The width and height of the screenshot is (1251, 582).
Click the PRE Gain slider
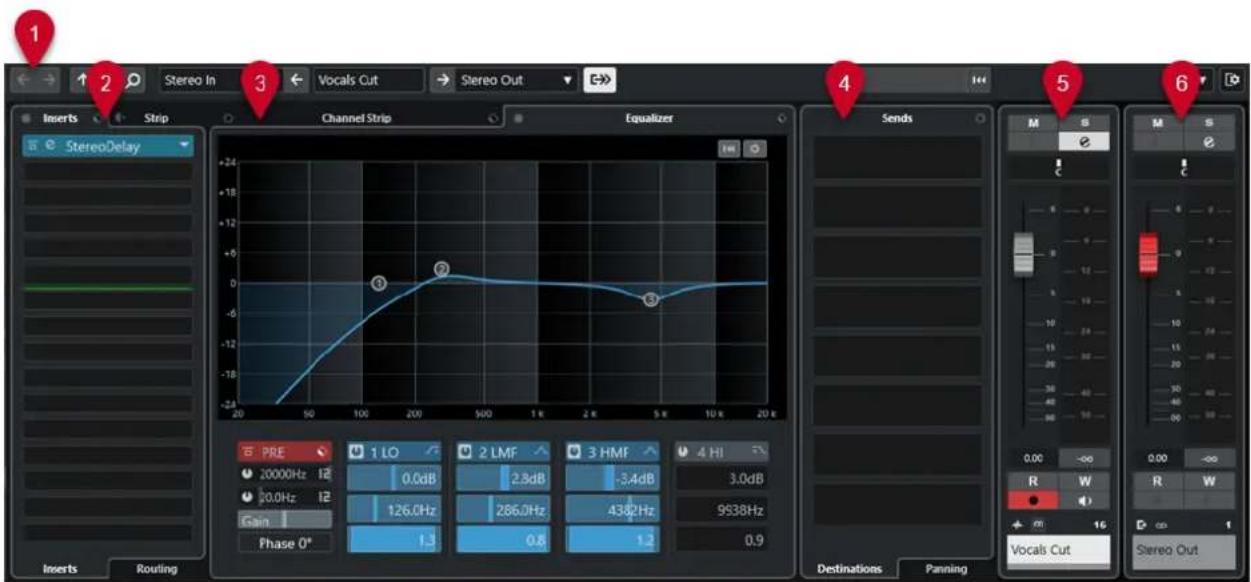(x=285, y=520)
